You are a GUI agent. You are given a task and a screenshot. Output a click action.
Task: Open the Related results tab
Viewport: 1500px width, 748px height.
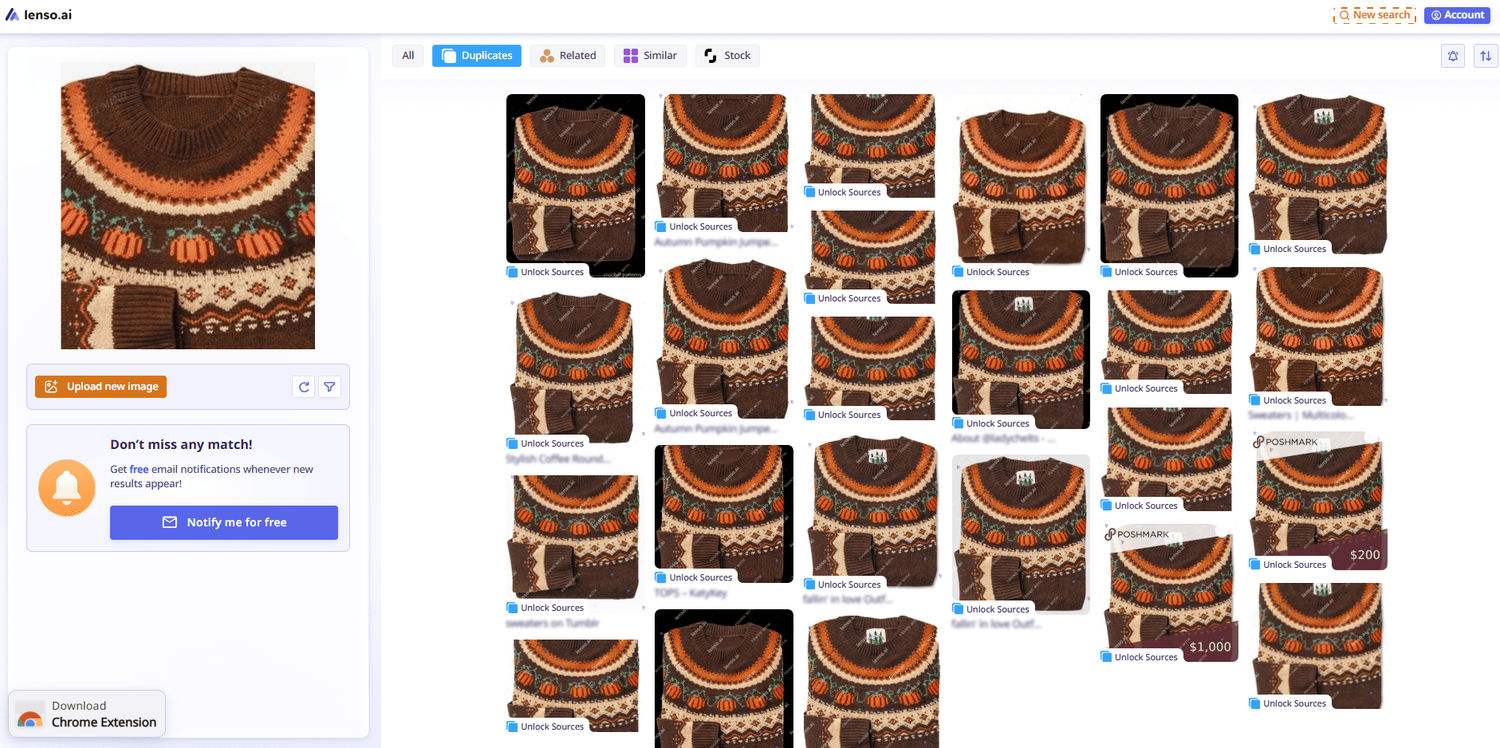[x=567, y=56]
